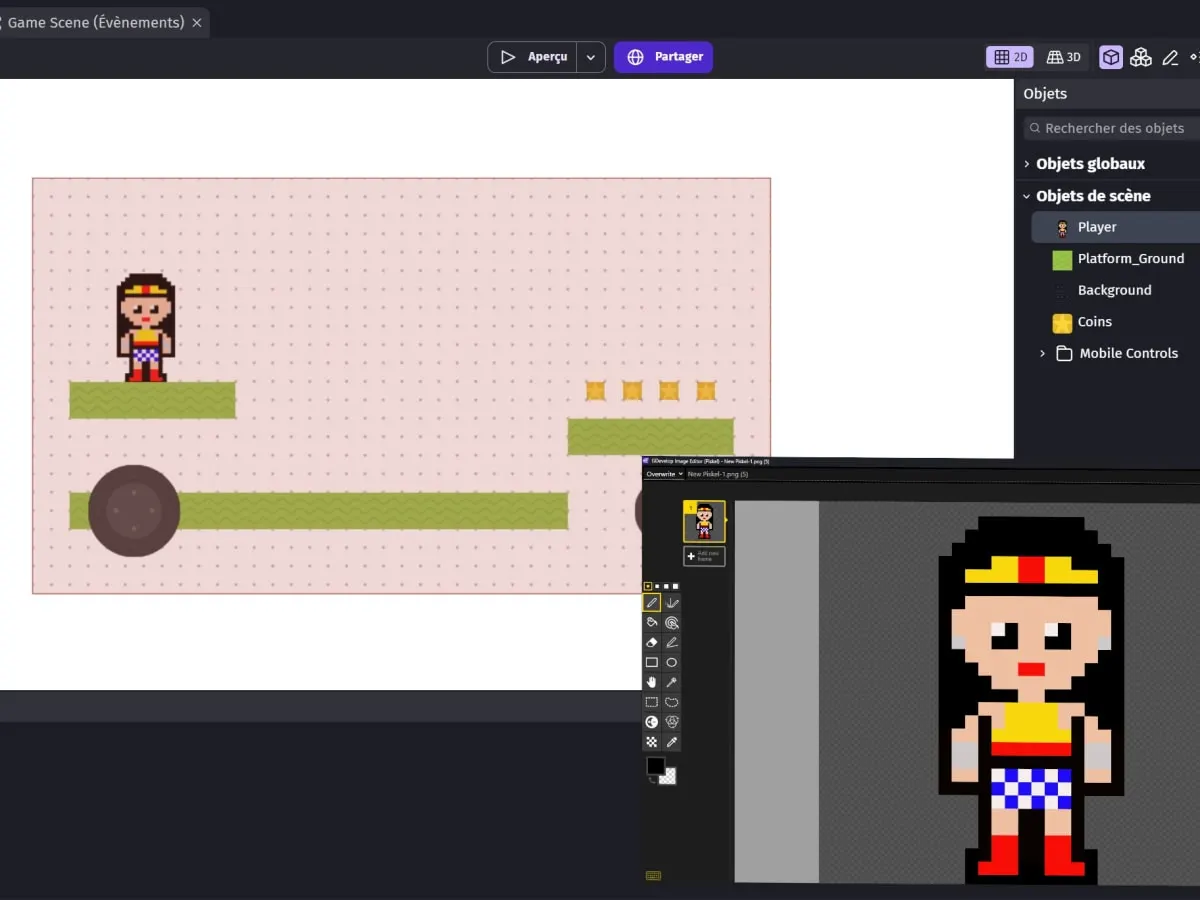This screenshot has width=1200, height=900.
Task: Select the Vertical Mirror pen tool
Action: pos(672,603)
